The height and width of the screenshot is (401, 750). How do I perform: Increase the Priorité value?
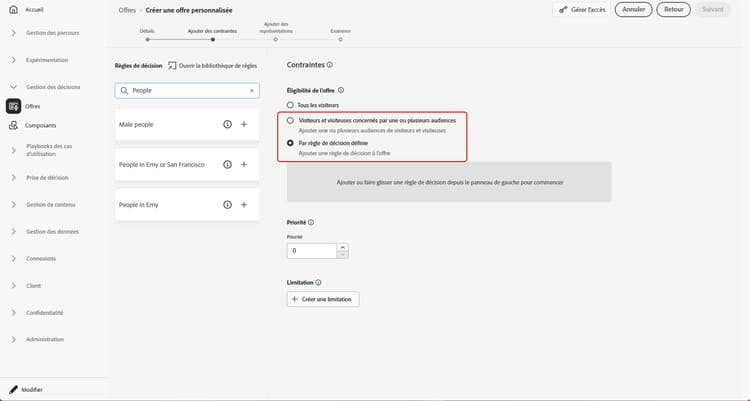coord(342,247)
